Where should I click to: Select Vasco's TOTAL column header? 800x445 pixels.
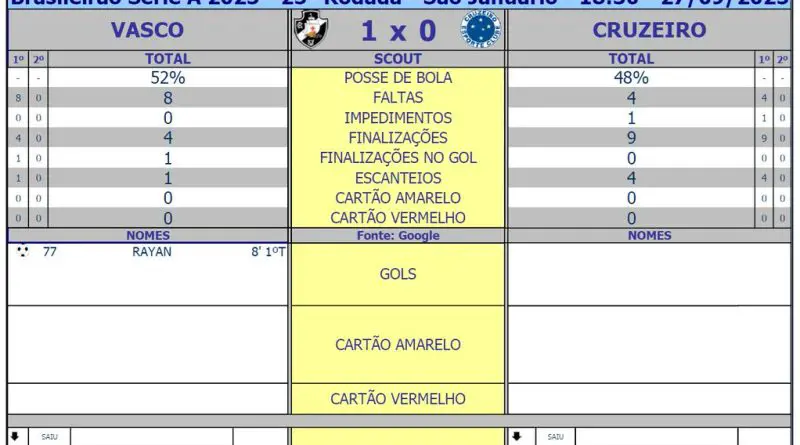(x=168, y=59)
